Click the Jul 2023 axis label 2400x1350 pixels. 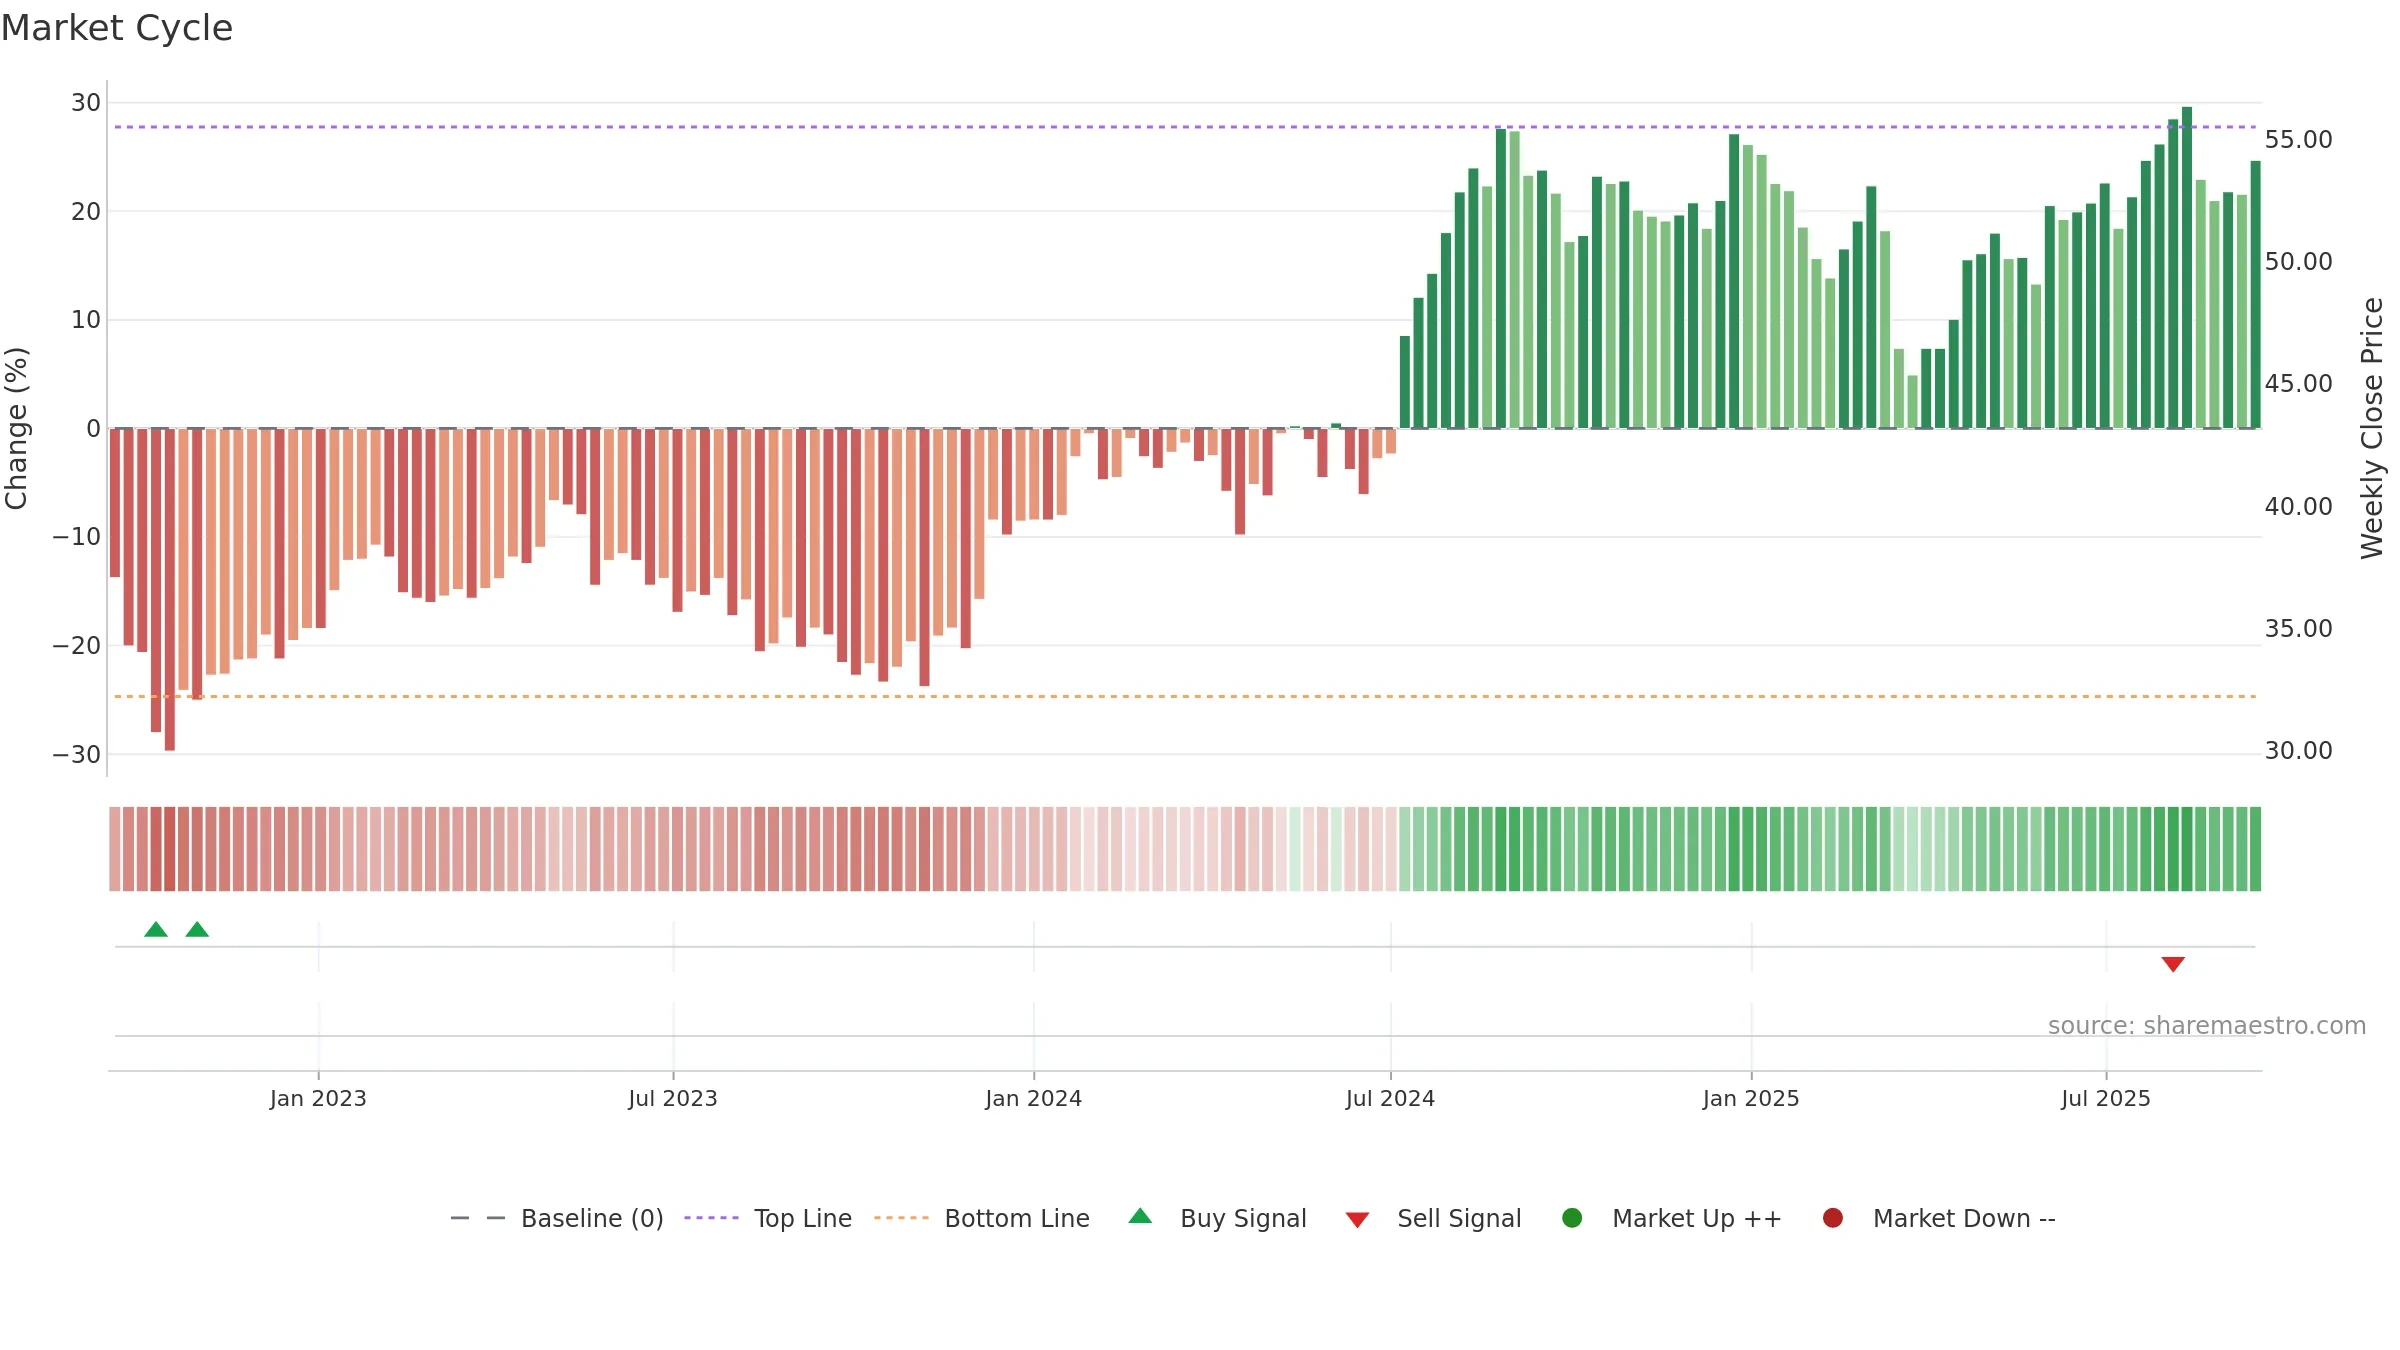click(x=673, y=1098)
